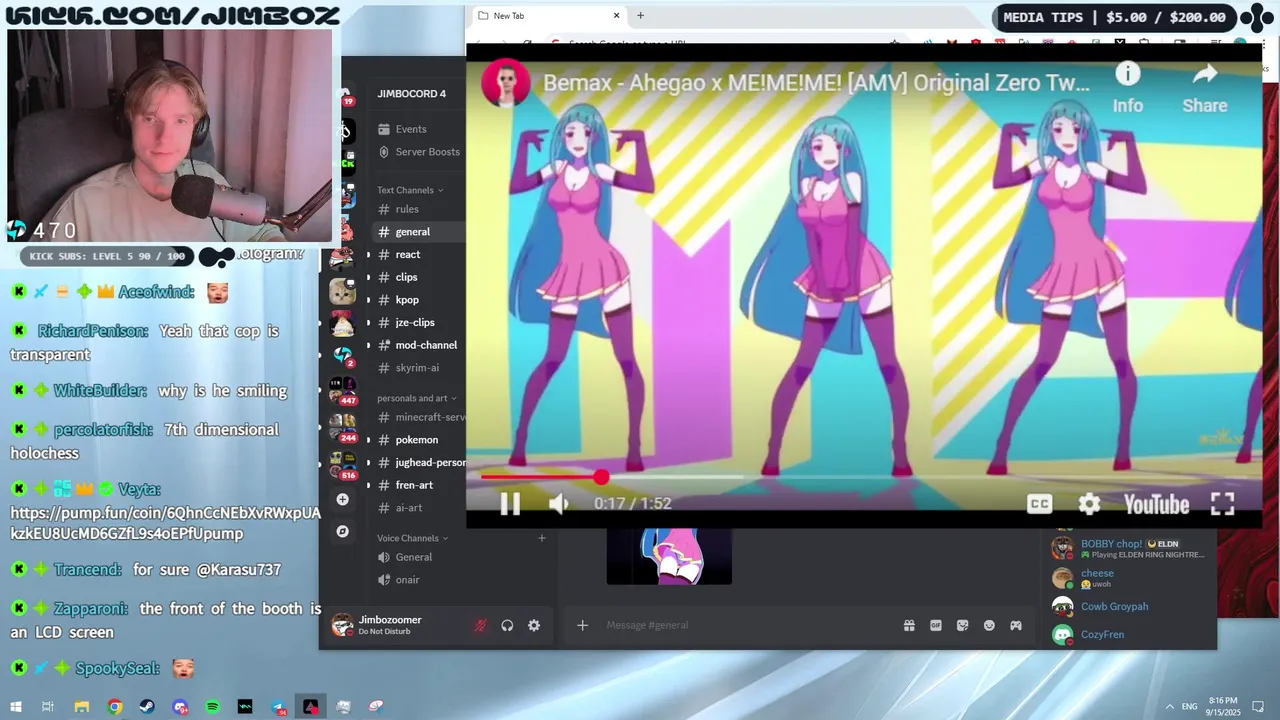
Task: Open the react channel
Action: point(408,255)
